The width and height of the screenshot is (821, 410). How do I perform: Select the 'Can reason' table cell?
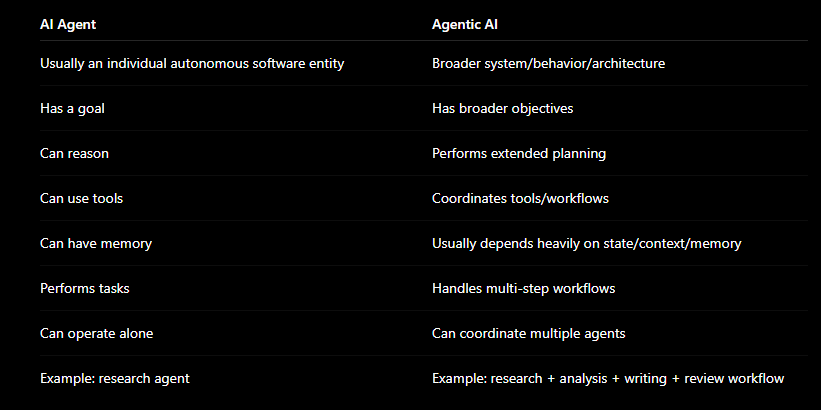74,153
